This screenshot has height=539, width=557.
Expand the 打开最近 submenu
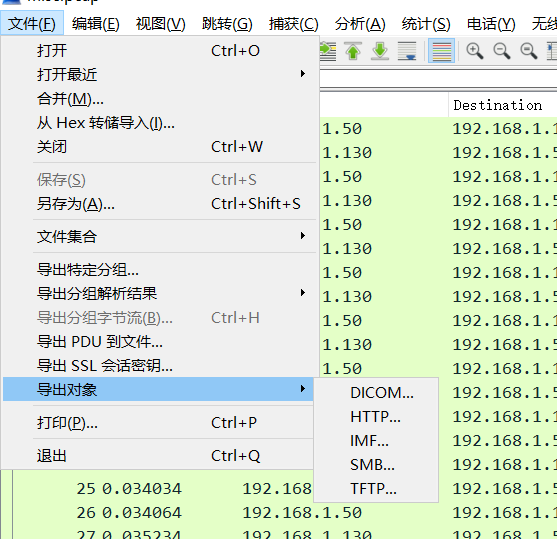click(x=159, y=75)
